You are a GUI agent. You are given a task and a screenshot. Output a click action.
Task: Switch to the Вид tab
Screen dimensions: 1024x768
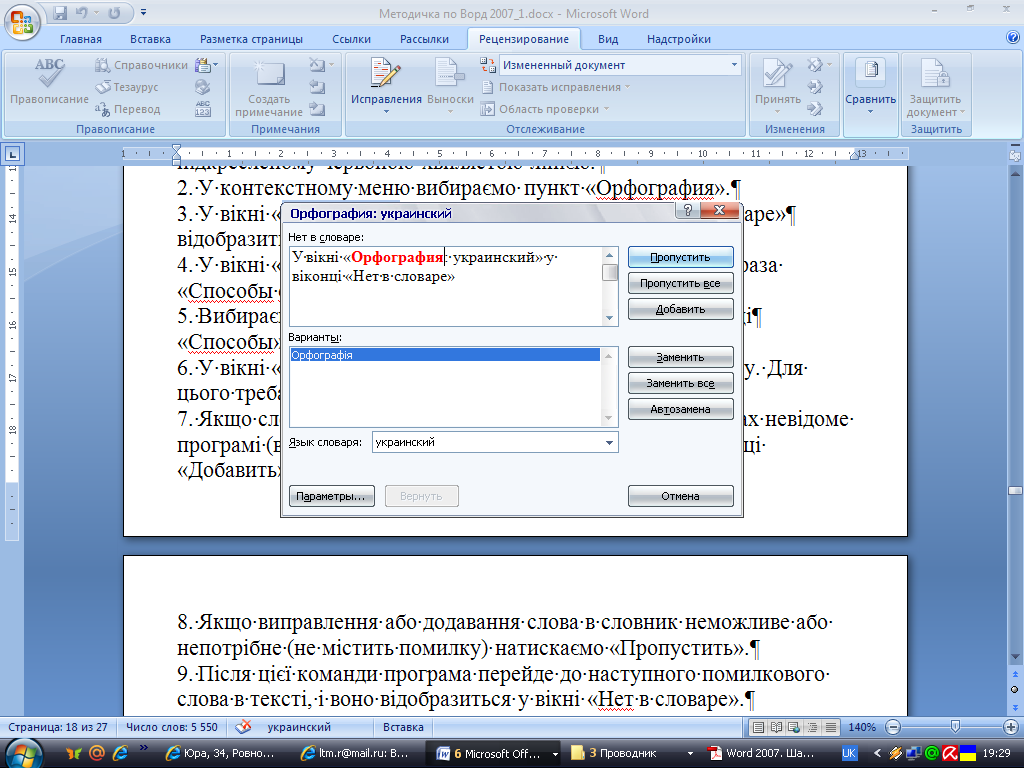[608, 39]
